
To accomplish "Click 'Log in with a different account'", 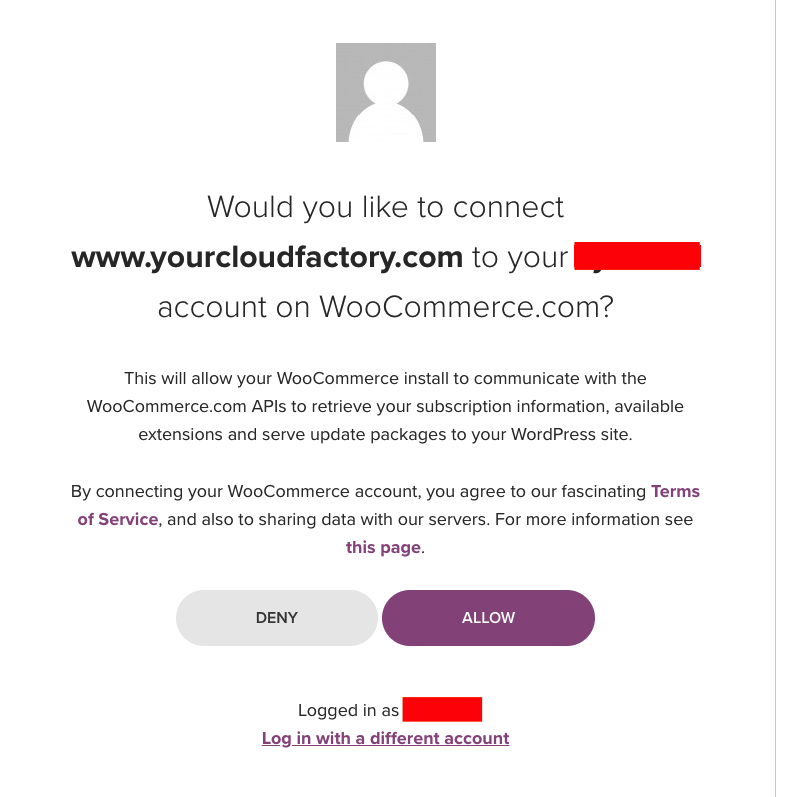I will tap(385, 738).
